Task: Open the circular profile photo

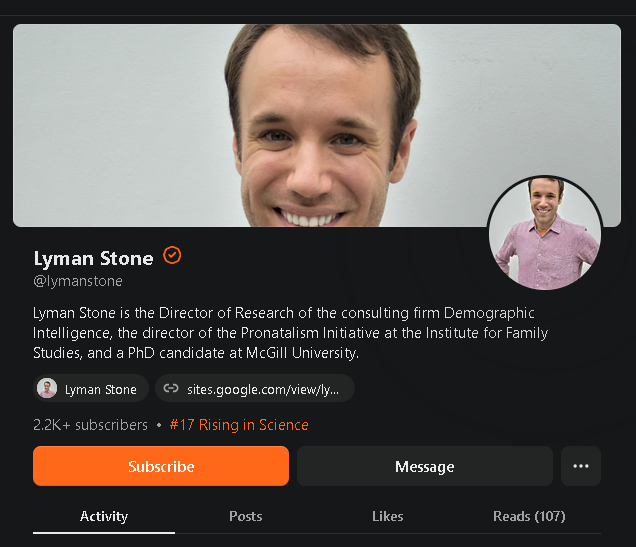Action: (545, 233)
